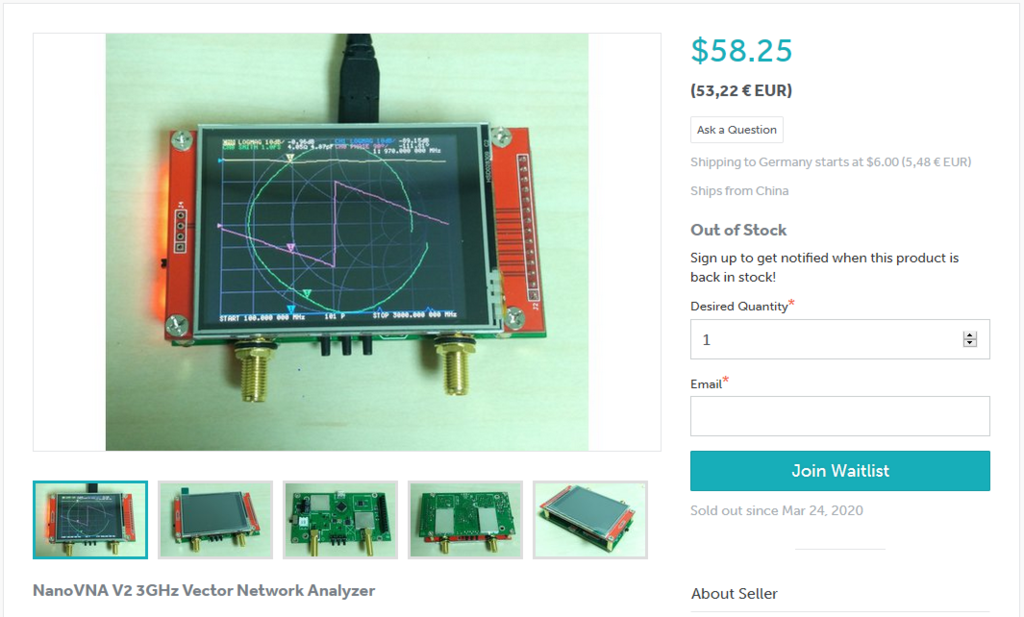This screenshot has height=617, width=1024.
Task: Click the Join Waitlist button
Action: [840, 471]
